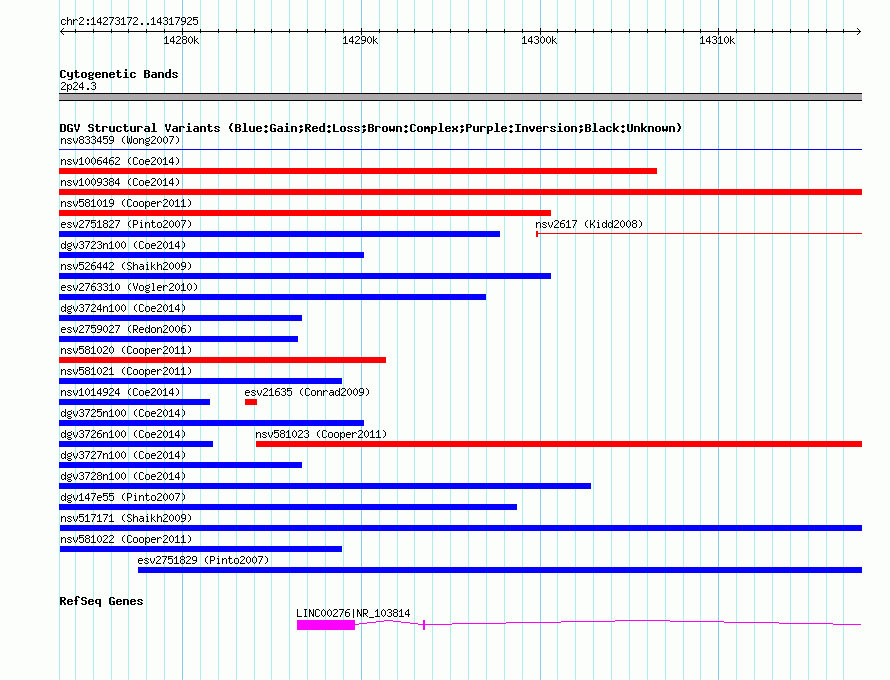Select the nsv581020 (Cooper2011) red bar
890x680 pixels.
tap(222, 360)
